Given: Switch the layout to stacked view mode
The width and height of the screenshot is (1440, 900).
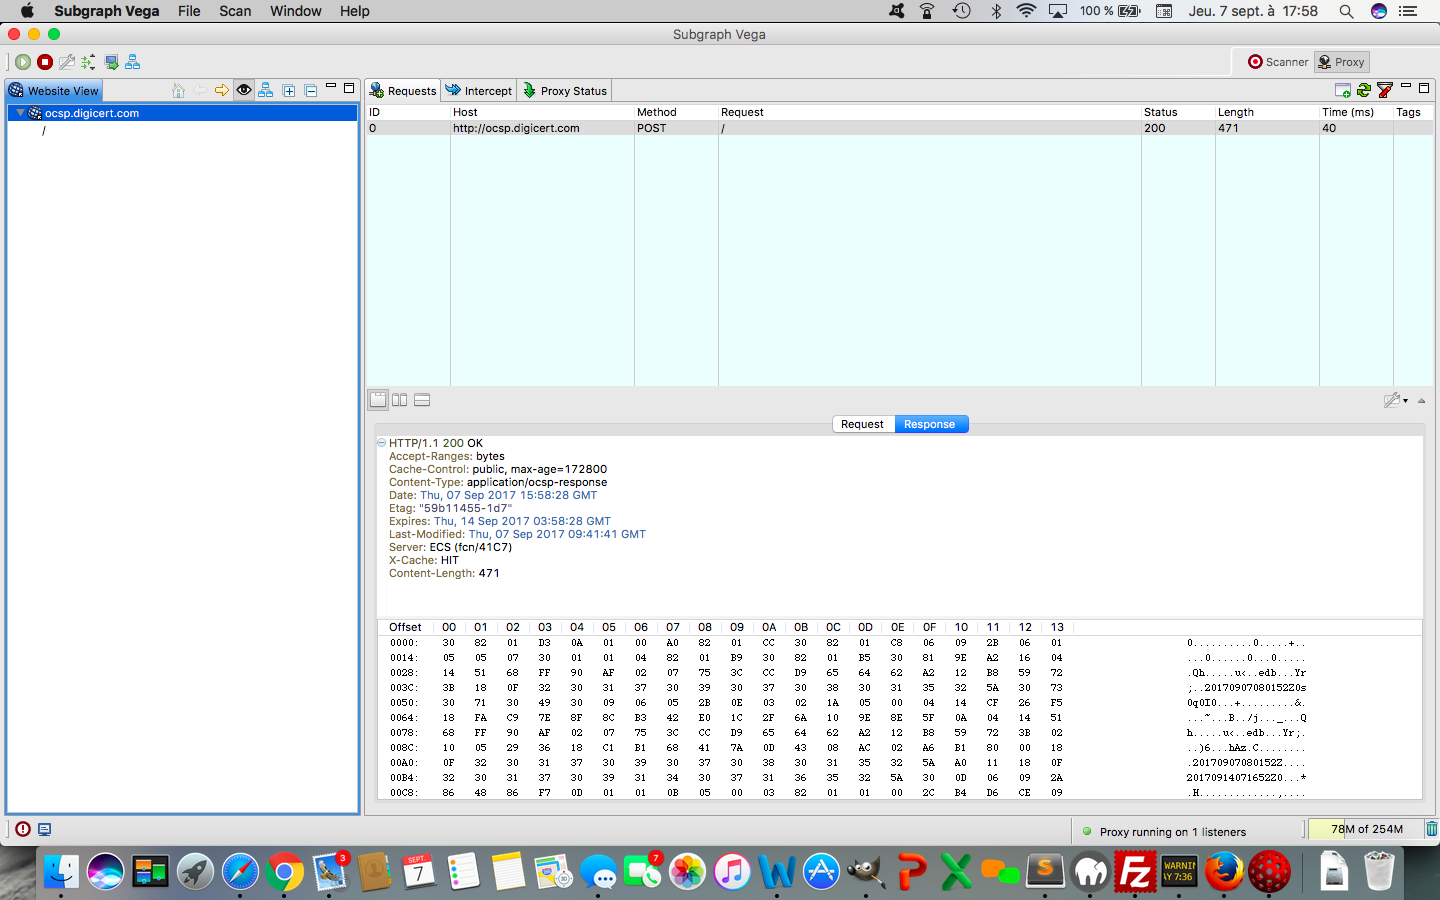Looking at the screenshot, I should click(x=420, y=400).
